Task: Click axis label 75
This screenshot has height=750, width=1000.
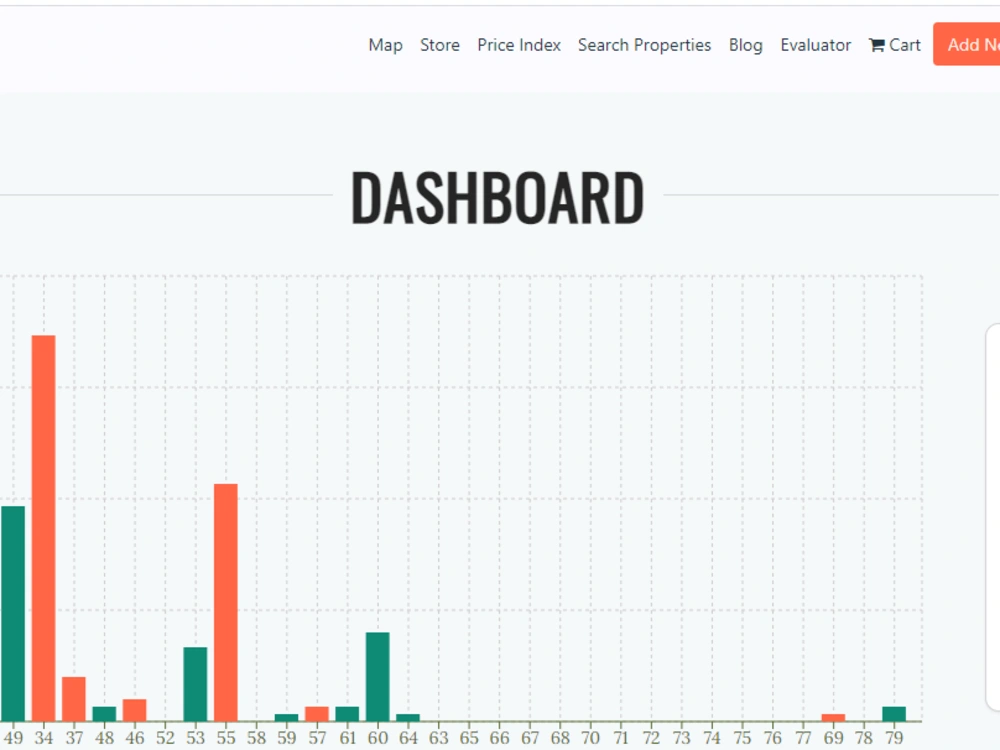Action: [x=742, y=738]
